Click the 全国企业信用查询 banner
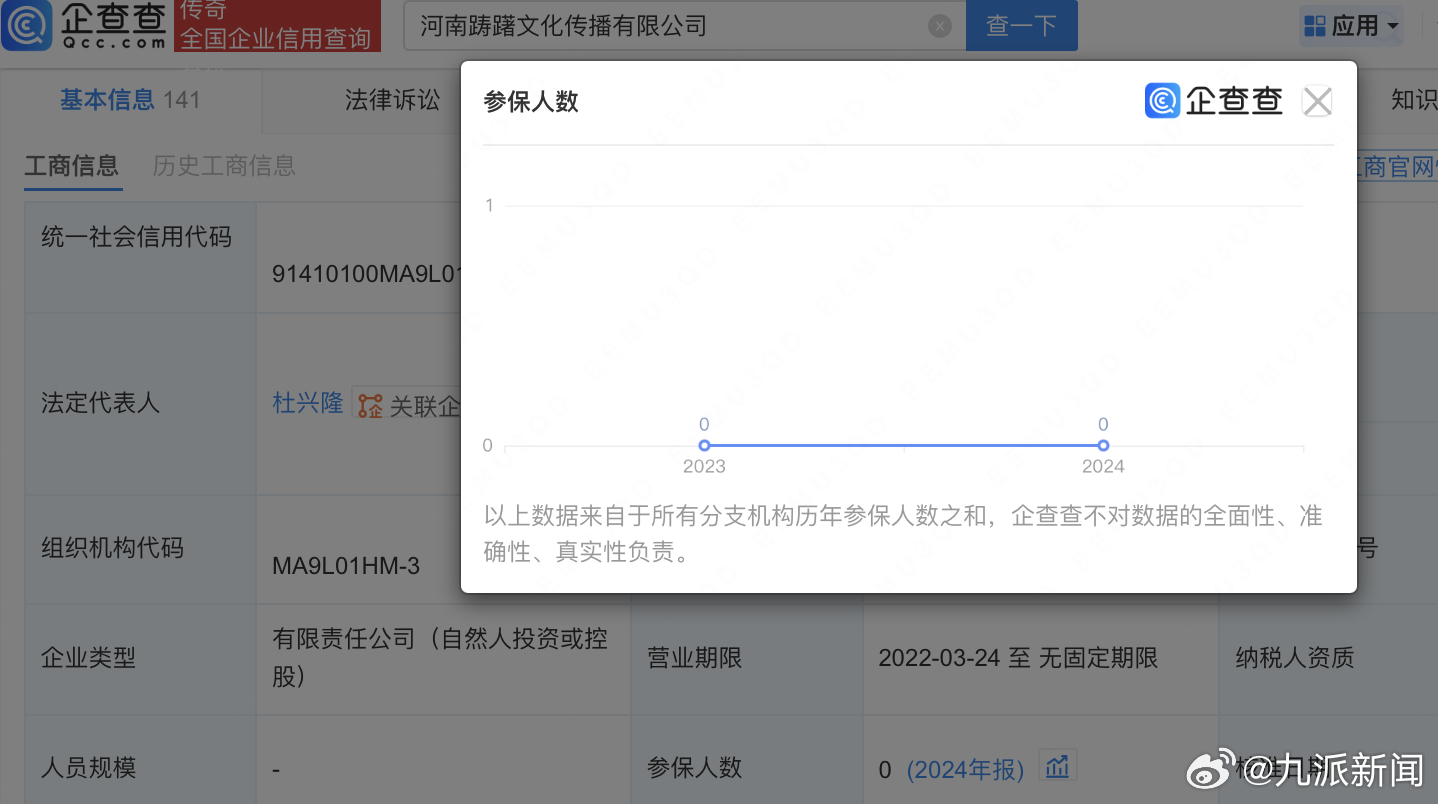 (277, 26)
